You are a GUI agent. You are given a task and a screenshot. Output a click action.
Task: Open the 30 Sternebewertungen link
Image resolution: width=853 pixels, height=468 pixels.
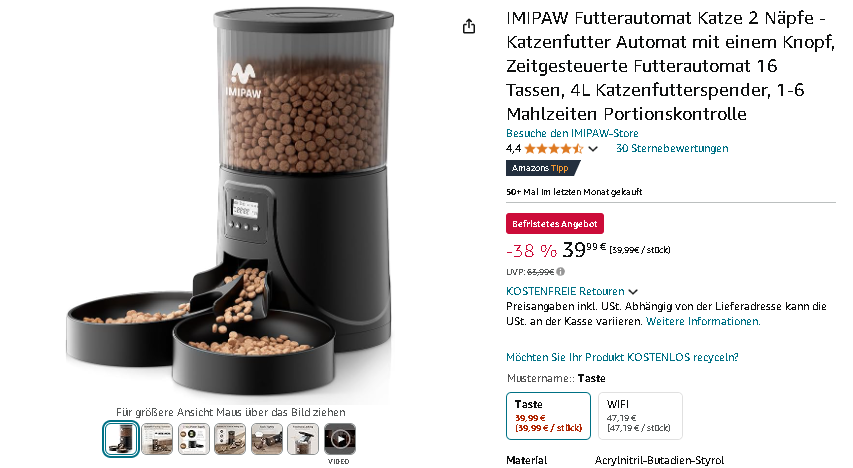click(x=672, y=149)
